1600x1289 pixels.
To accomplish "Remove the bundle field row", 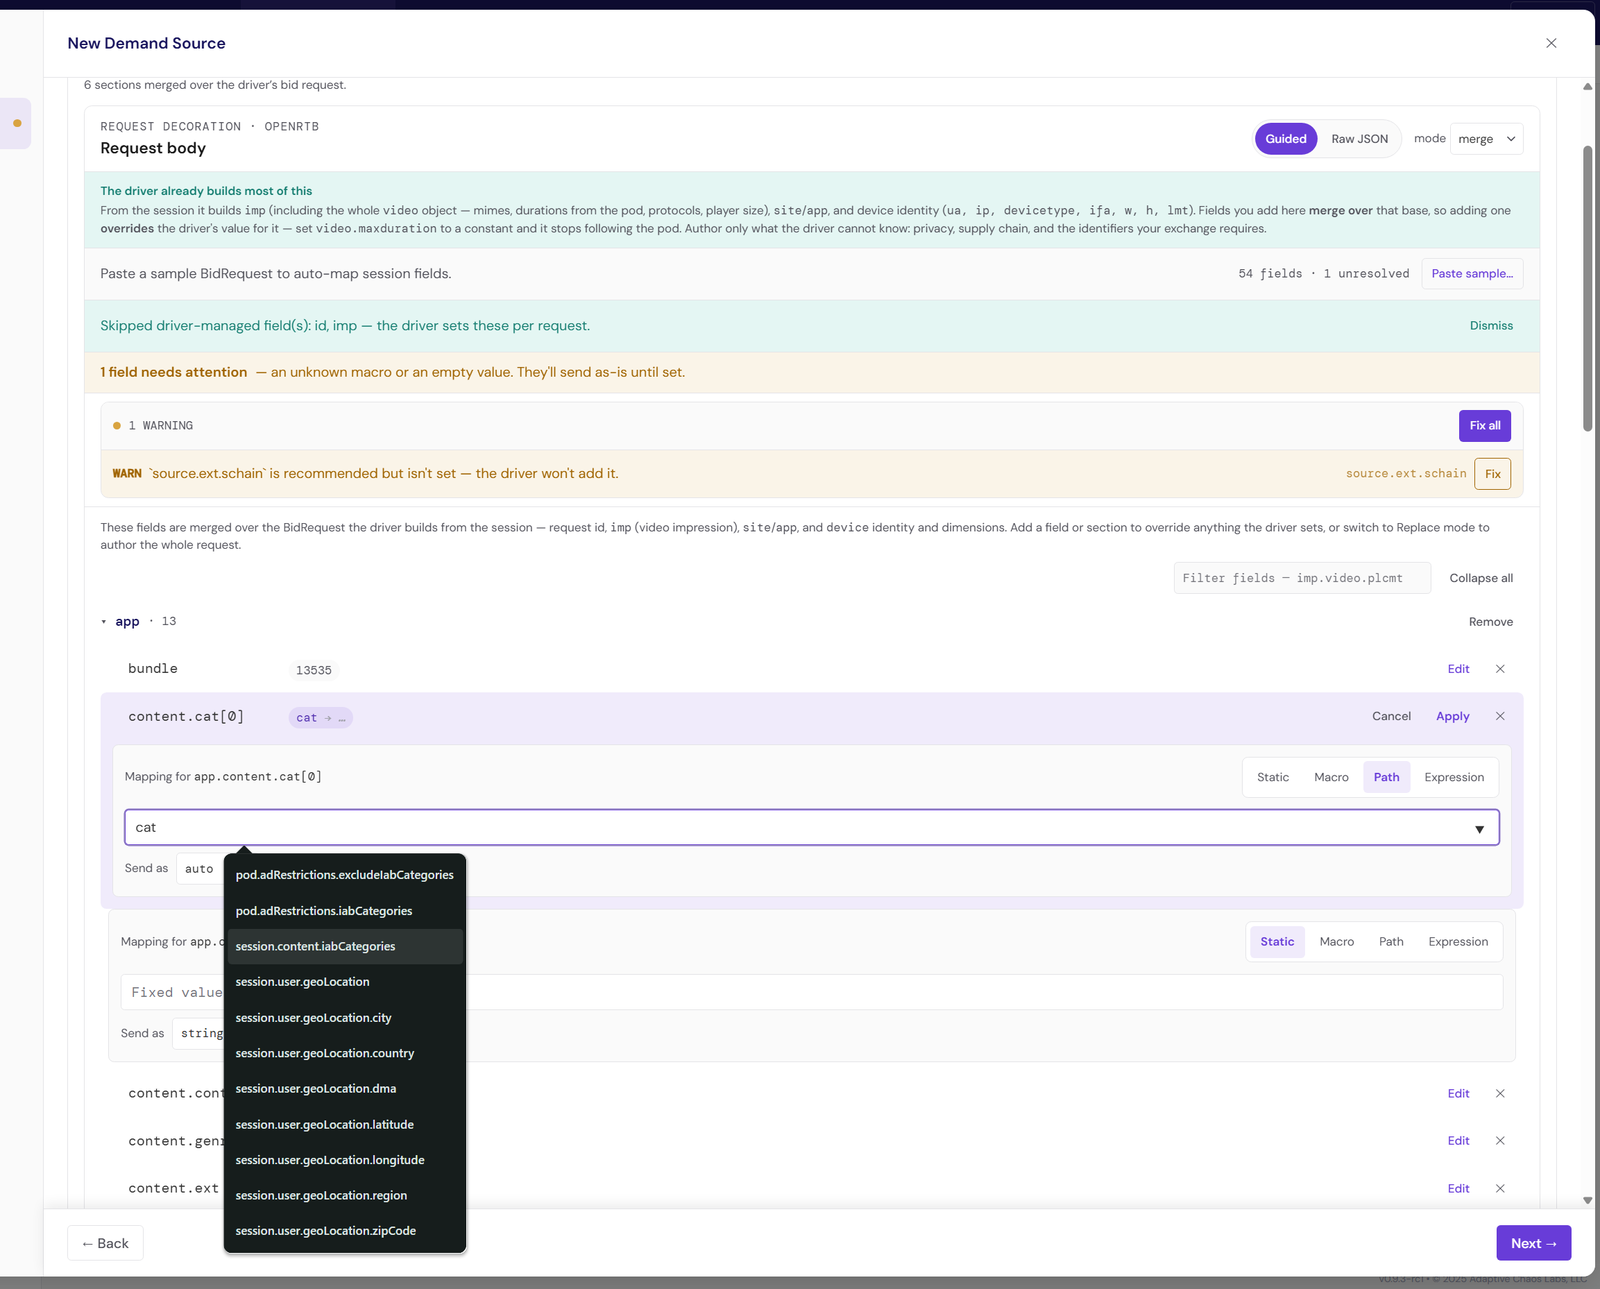I will 1500,669.
